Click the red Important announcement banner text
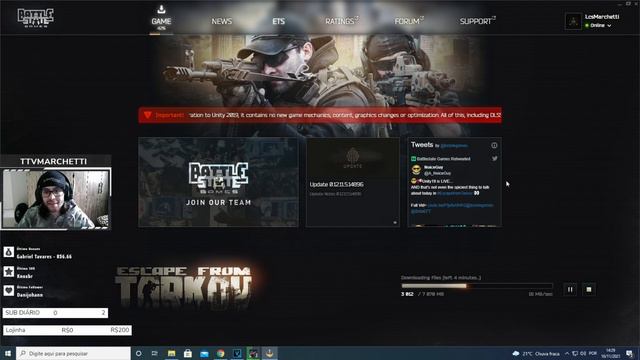 [x=344, y=115]
